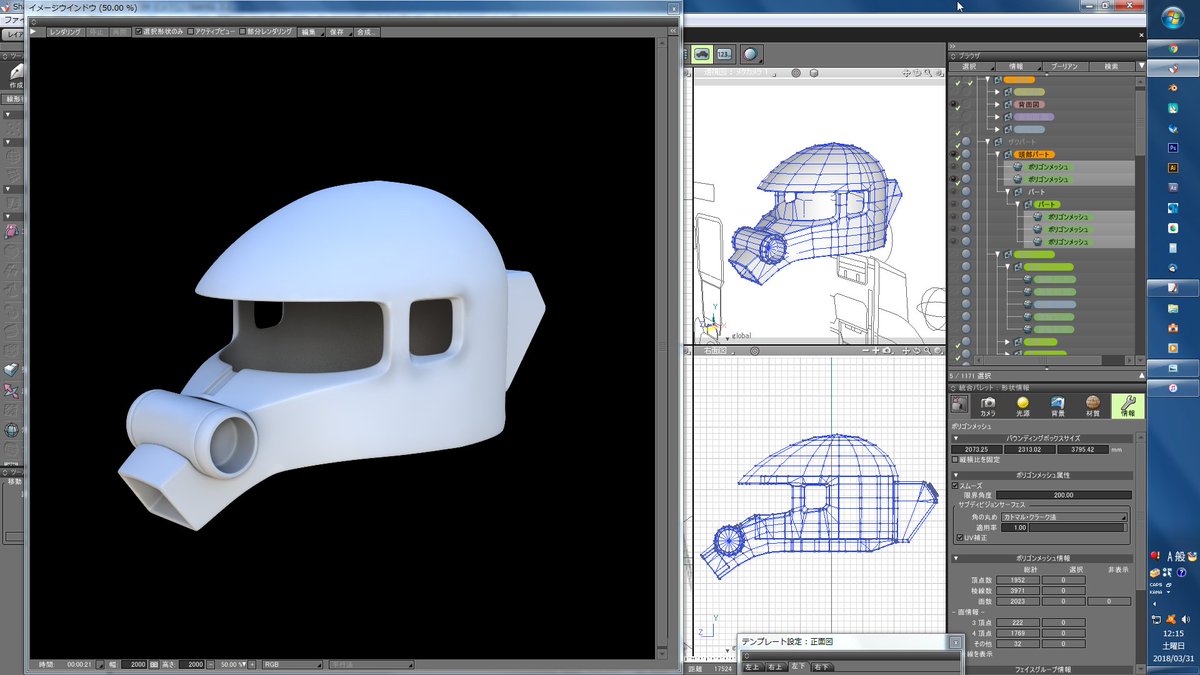Click the iTunes icon in the taskbar

pyautogui.click(x=1173, y=387)
